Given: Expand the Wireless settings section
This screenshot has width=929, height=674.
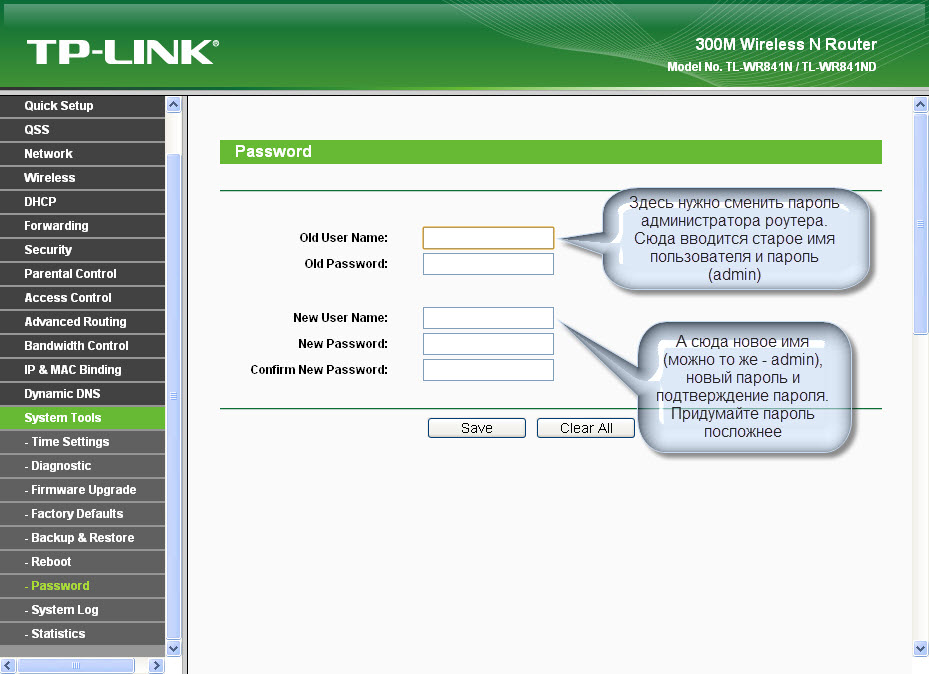Looking at the screenshot, I should (x=50, y=178).
